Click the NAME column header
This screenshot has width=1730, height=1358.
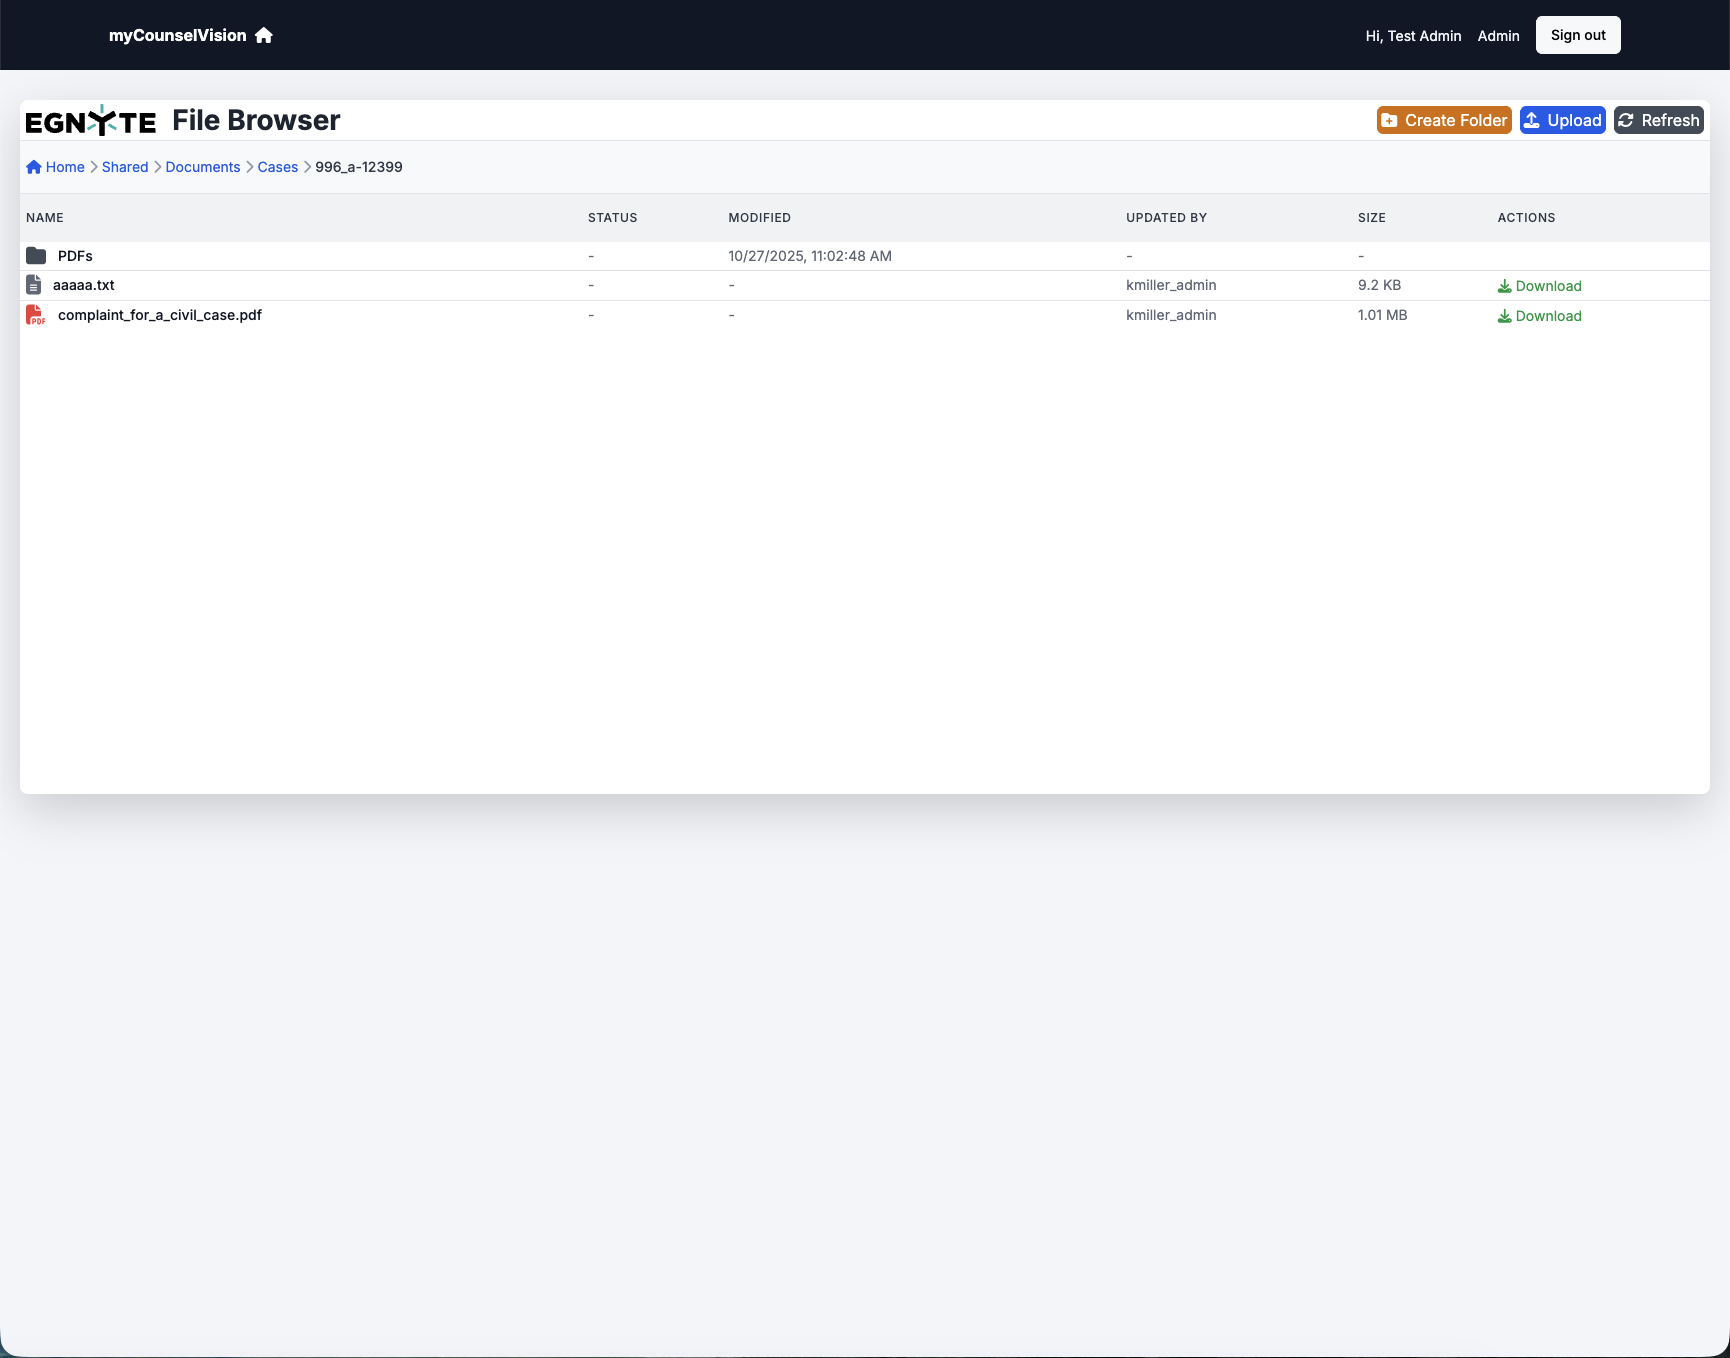[x=46, y=217]
